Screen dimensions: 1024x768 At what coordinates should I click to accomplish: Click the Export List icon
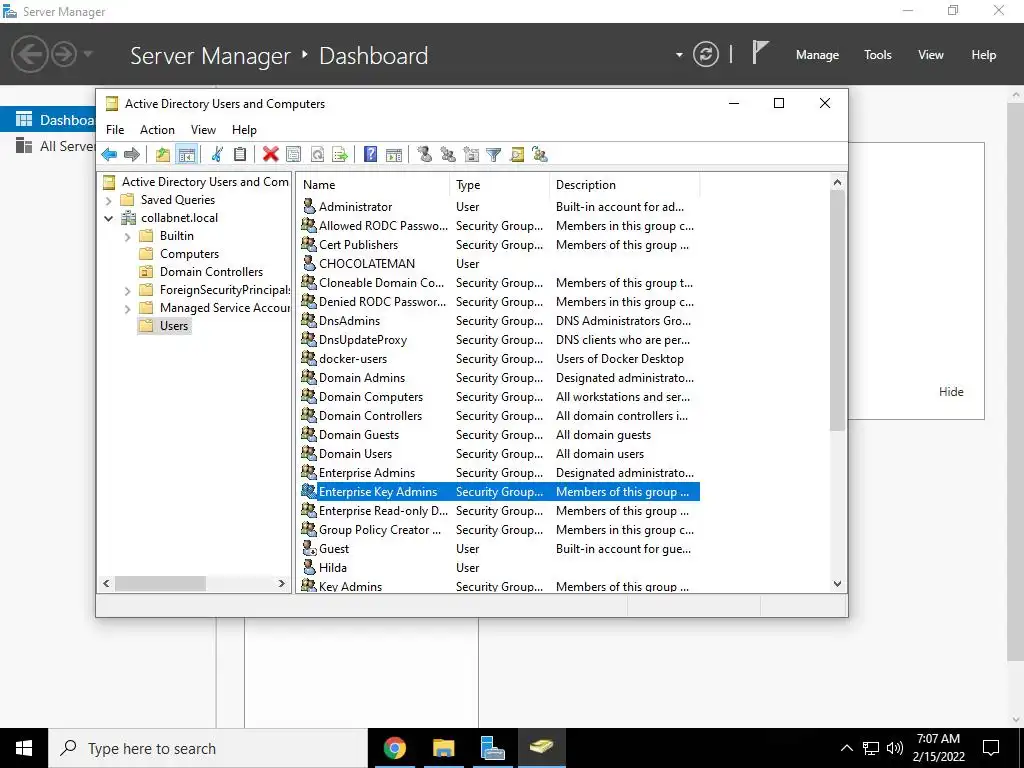(x=340, y=155)
